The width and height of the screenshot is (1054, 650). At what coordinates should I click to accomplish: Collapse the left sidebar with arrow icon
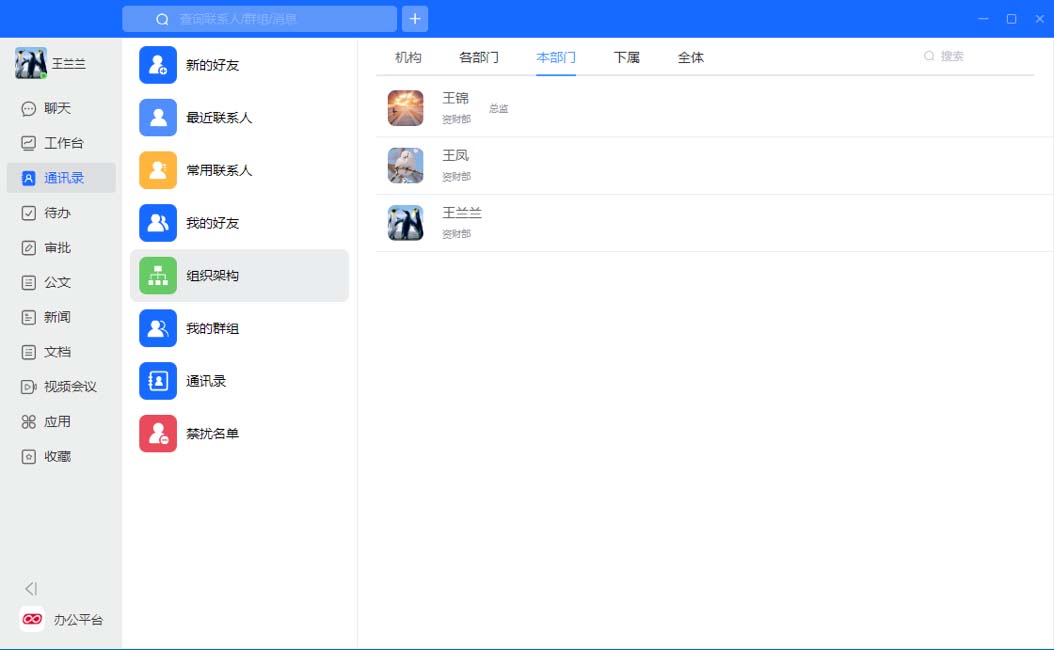pos(31,589)
